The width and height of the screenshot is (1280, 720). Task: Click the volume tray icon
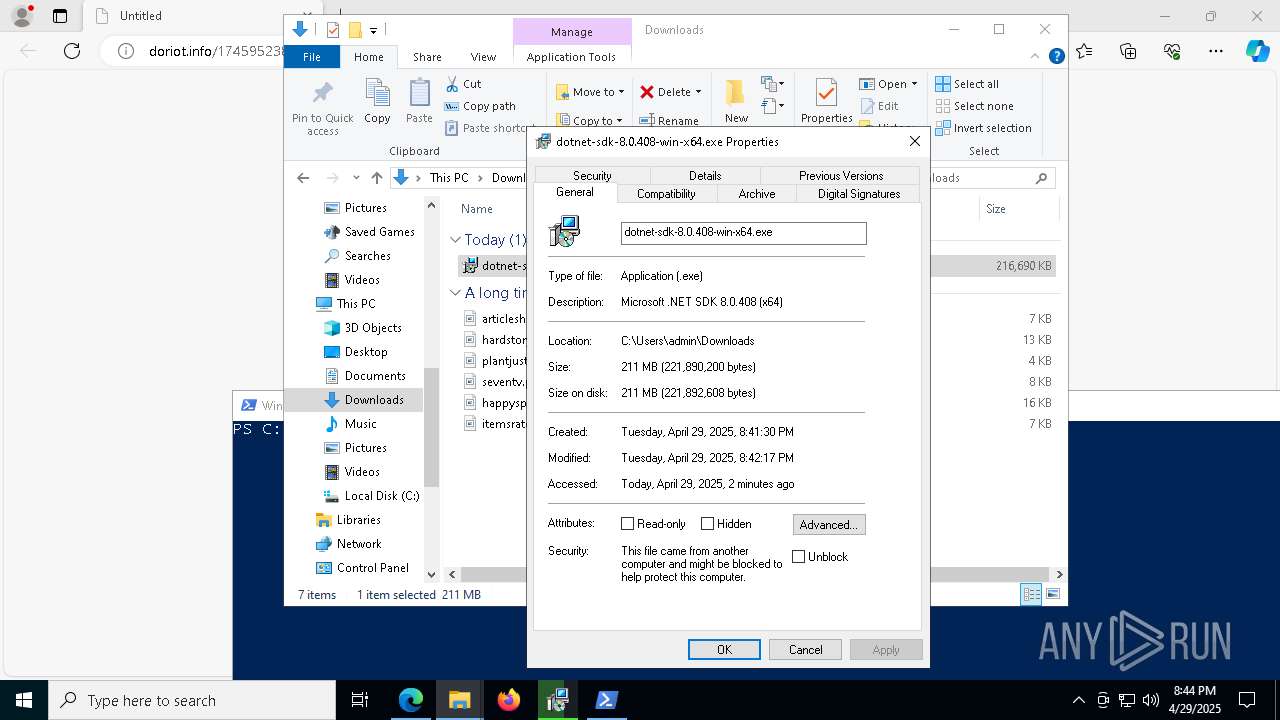coord(1151,700)
